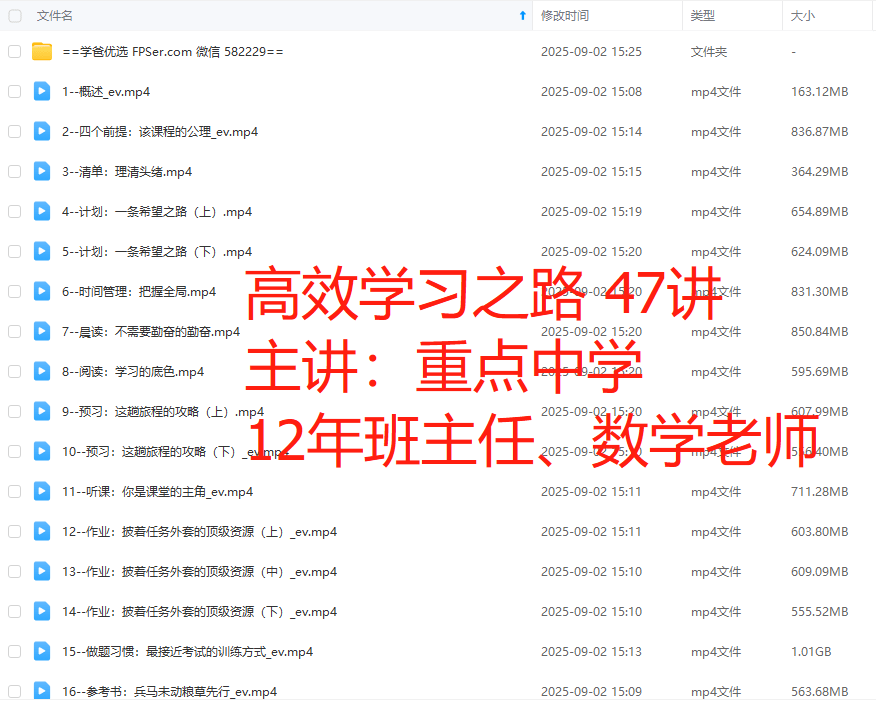Viewport: 876px width, 719px height.
Task: Check the box for the 学爸优选 folder
Action: tap(15, 51)
